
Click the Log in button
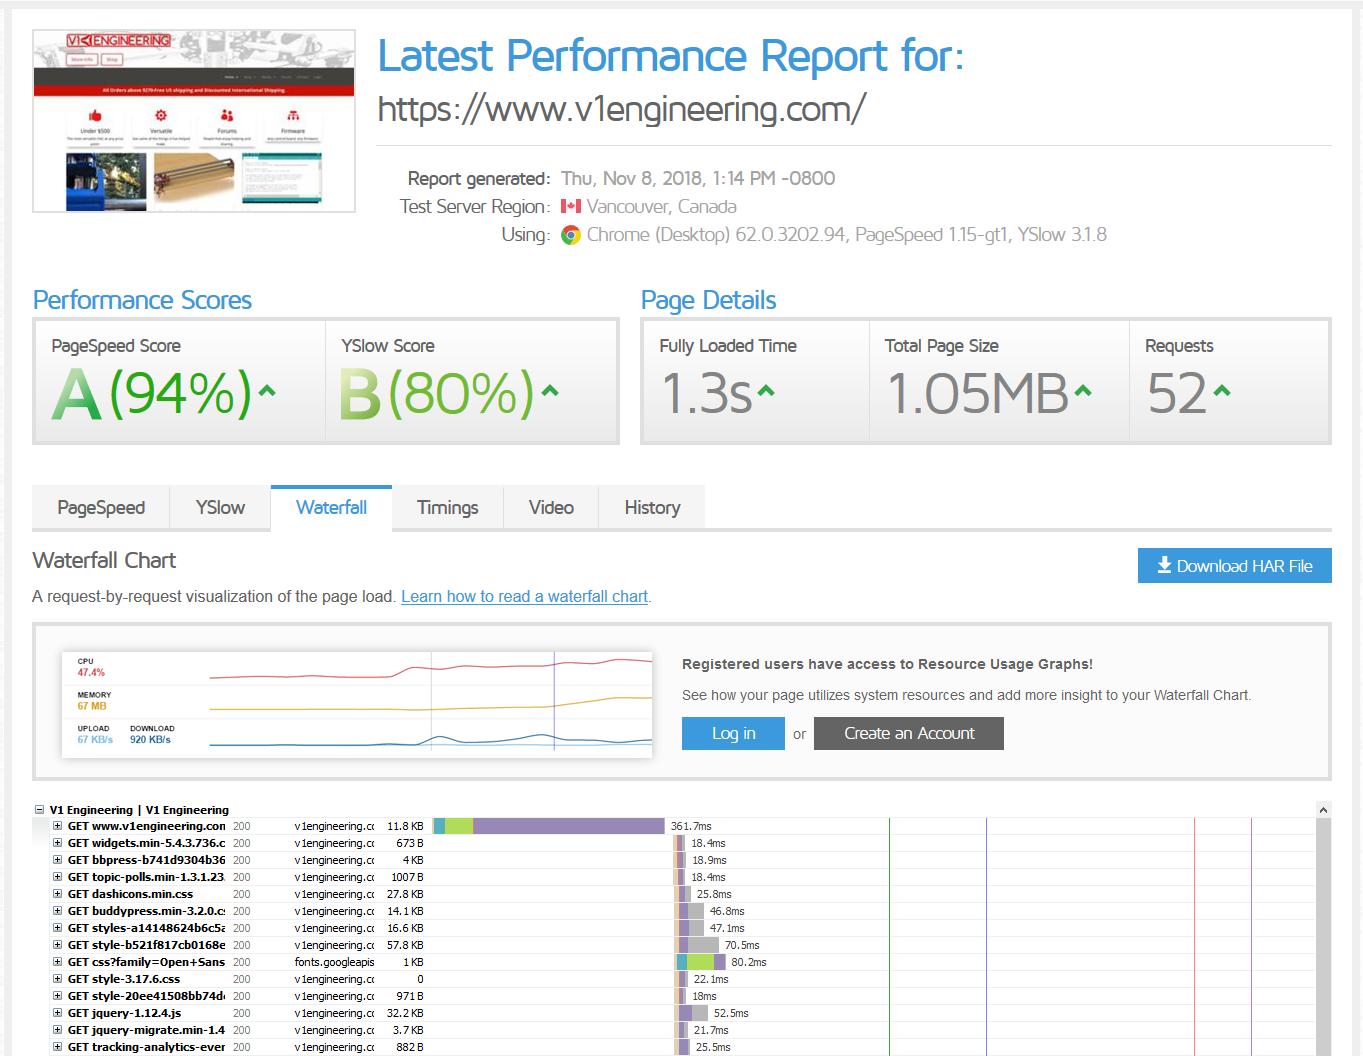(733, 733)
